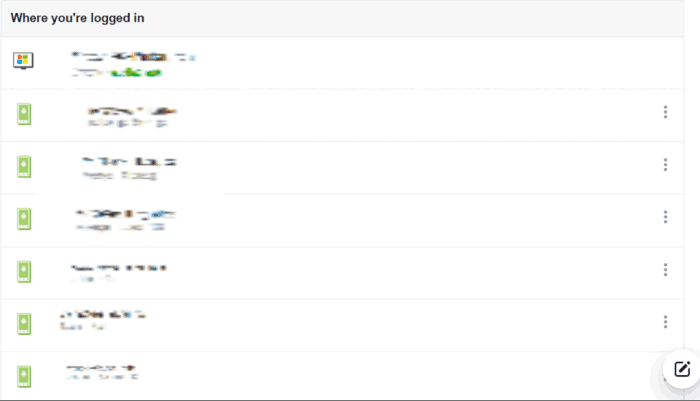The image size is (700, 401).
Task: Click the fifth Android device icon
Action: tap(24, 324)
